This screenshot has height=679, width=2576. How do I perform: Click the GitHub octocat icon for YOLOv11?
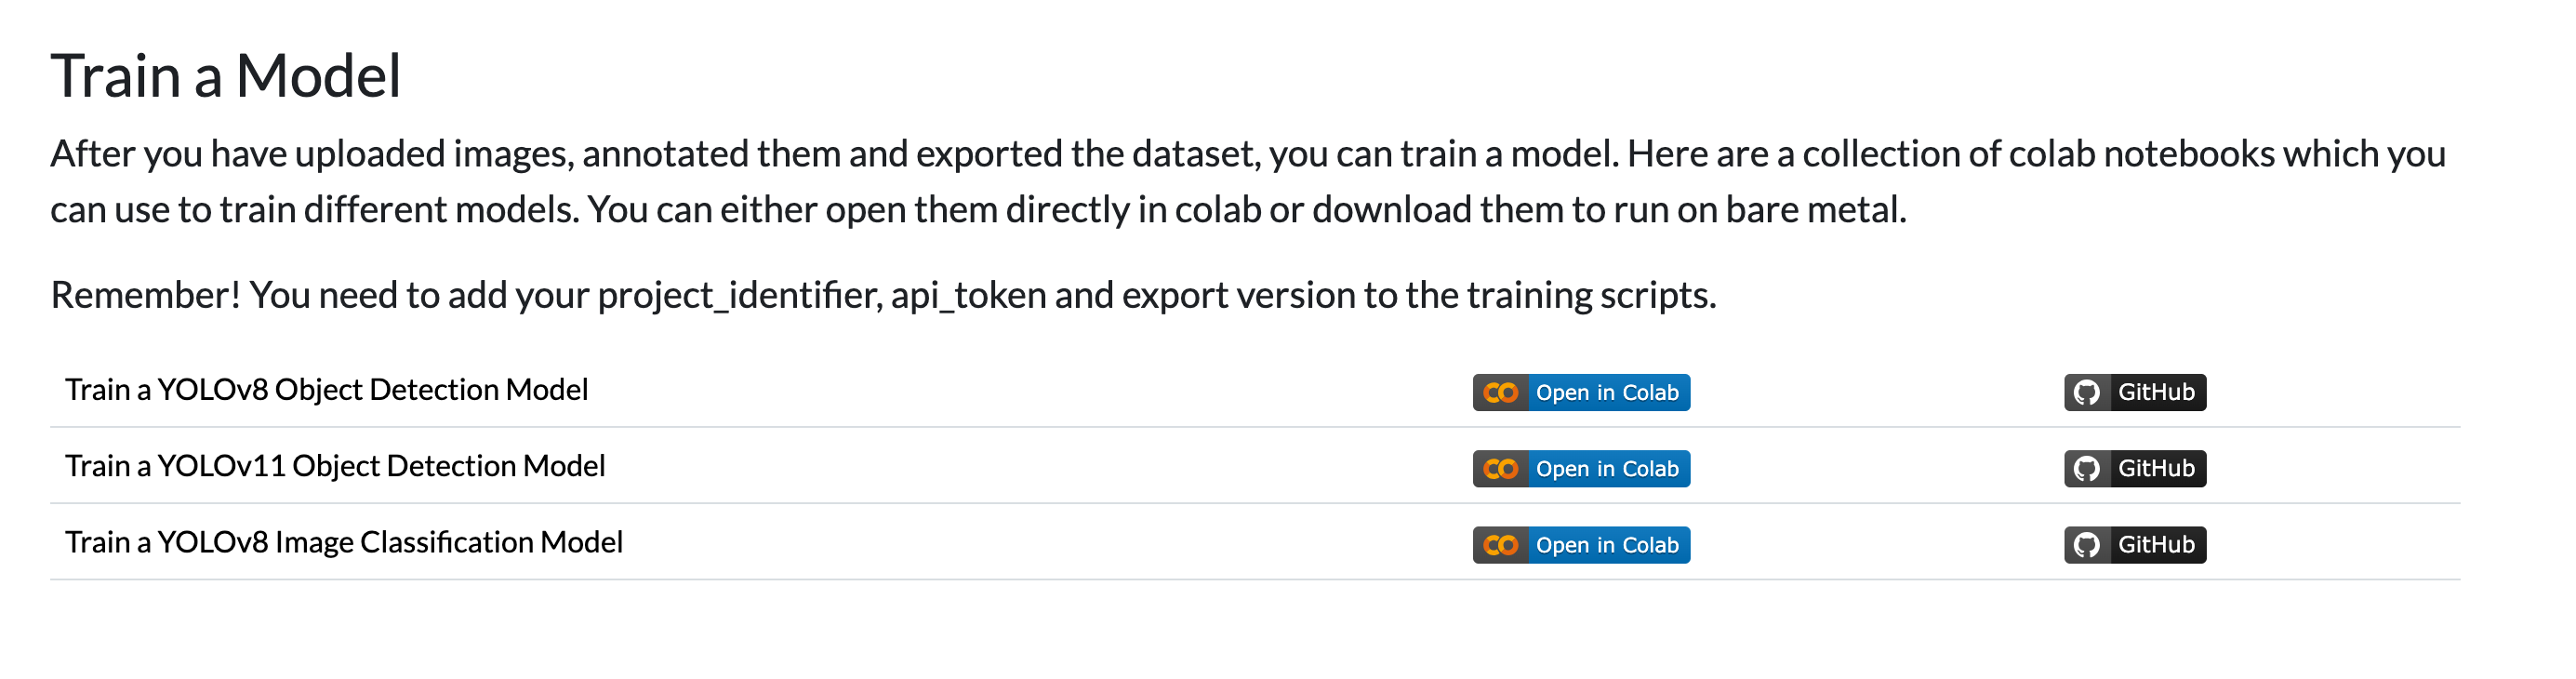coord(2087,469)
